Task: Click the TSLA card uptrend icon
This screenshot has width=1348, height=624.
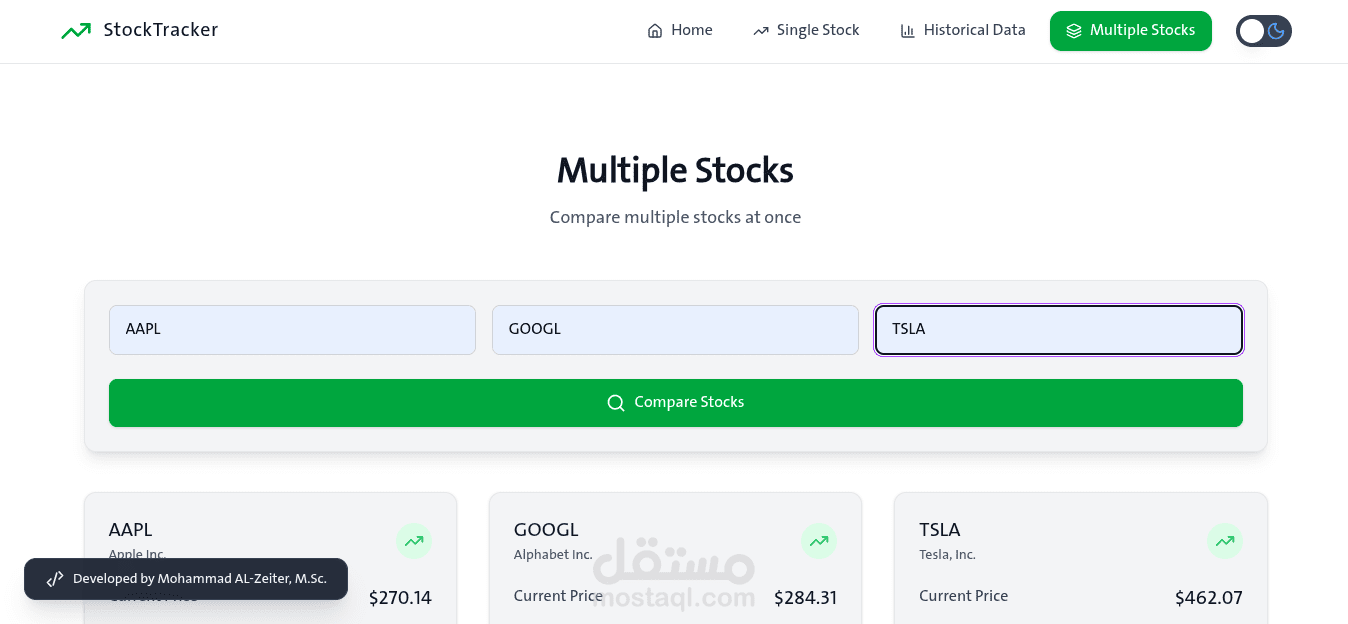Action: point(1225,542)
